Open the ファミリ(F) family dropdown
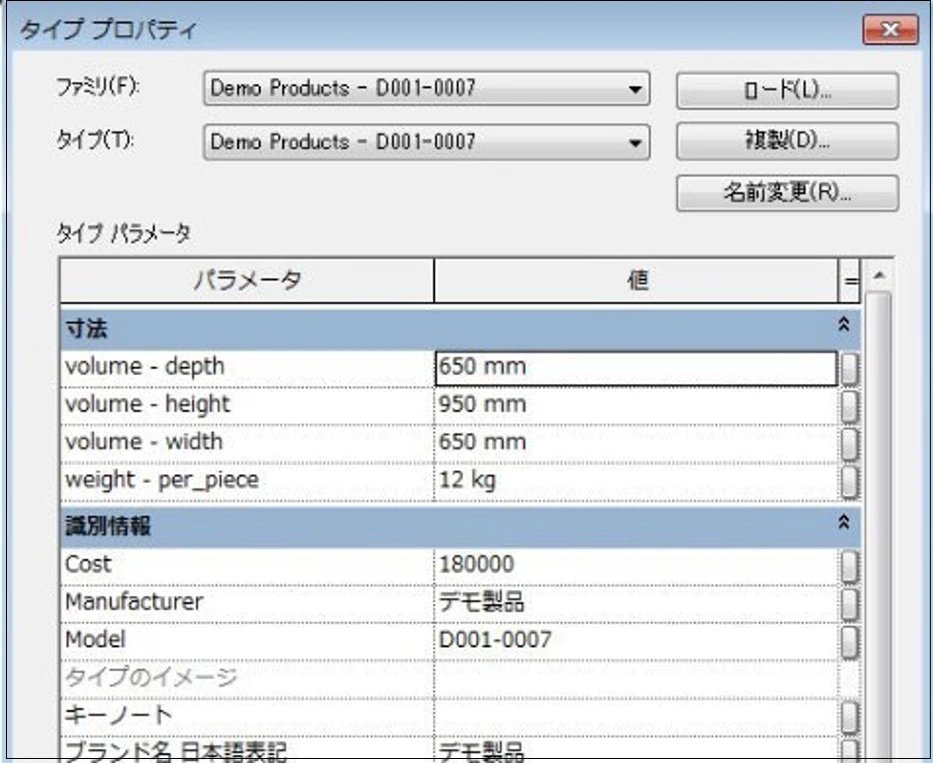Viewport: 933px width, 763px height. pos(426,89)
